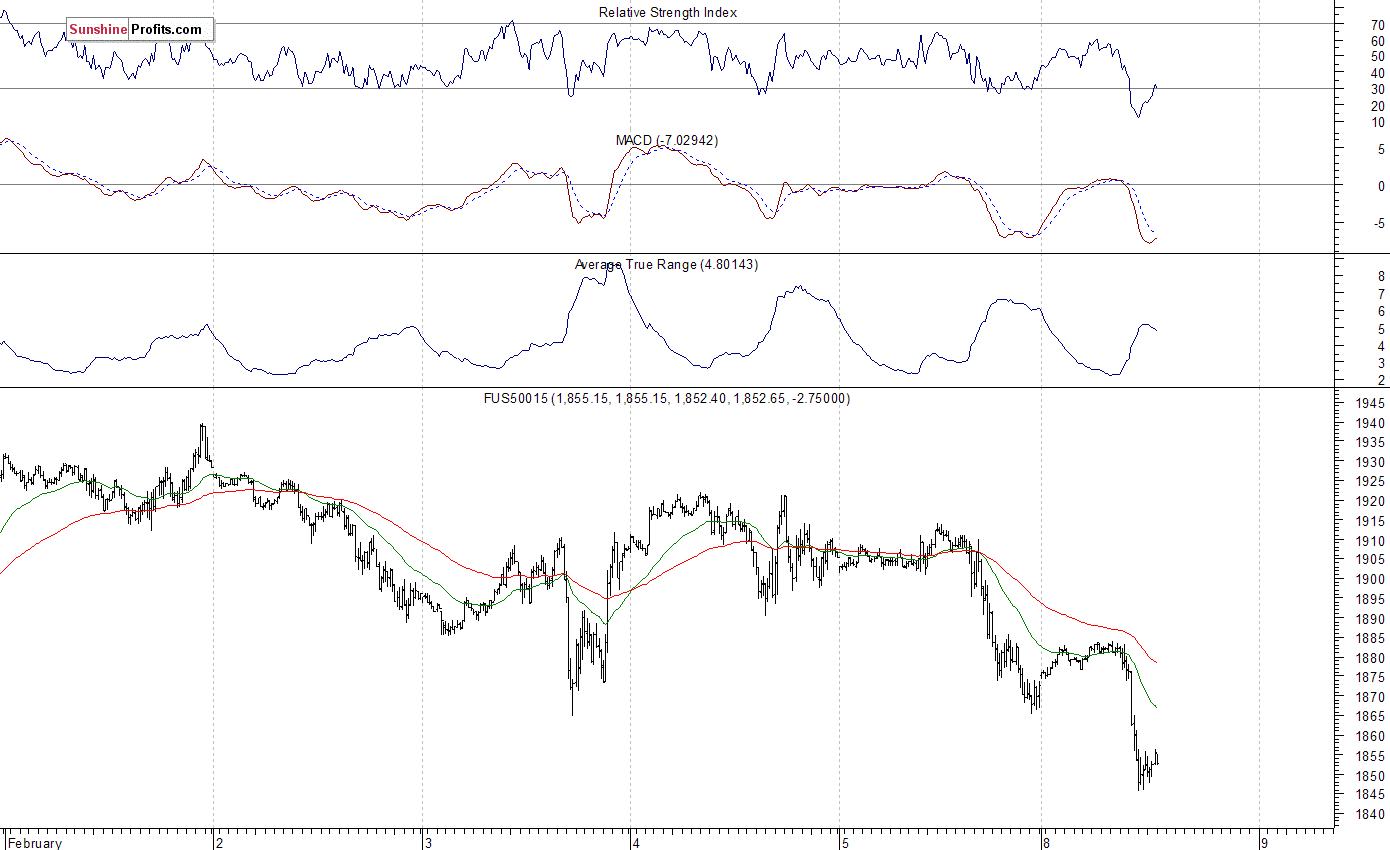Click the date label 3 on the axis

(x=430, y=842)
